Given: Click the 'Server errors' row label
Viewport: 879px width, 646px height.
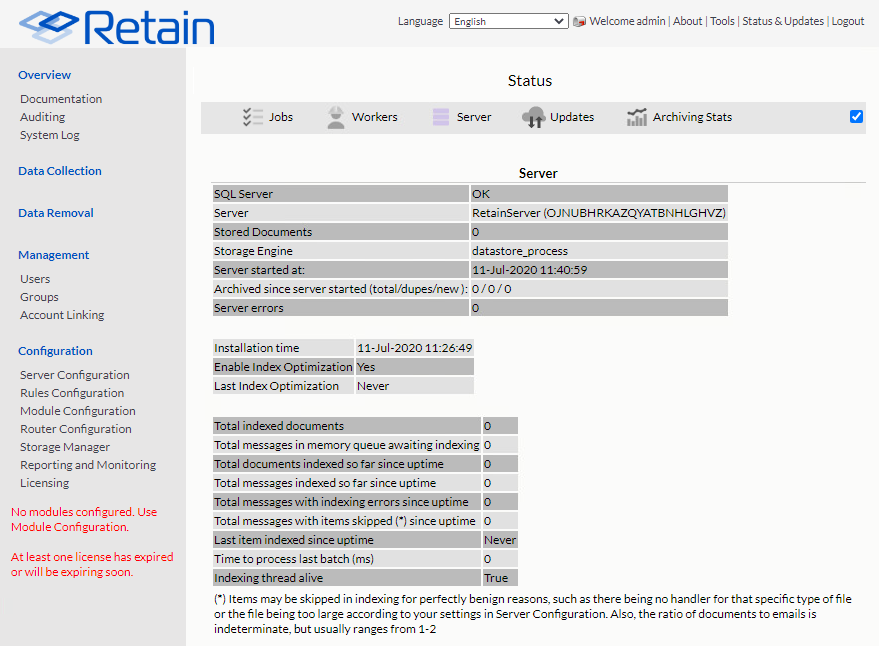Looking at the screenshot, I should (249, 308).
